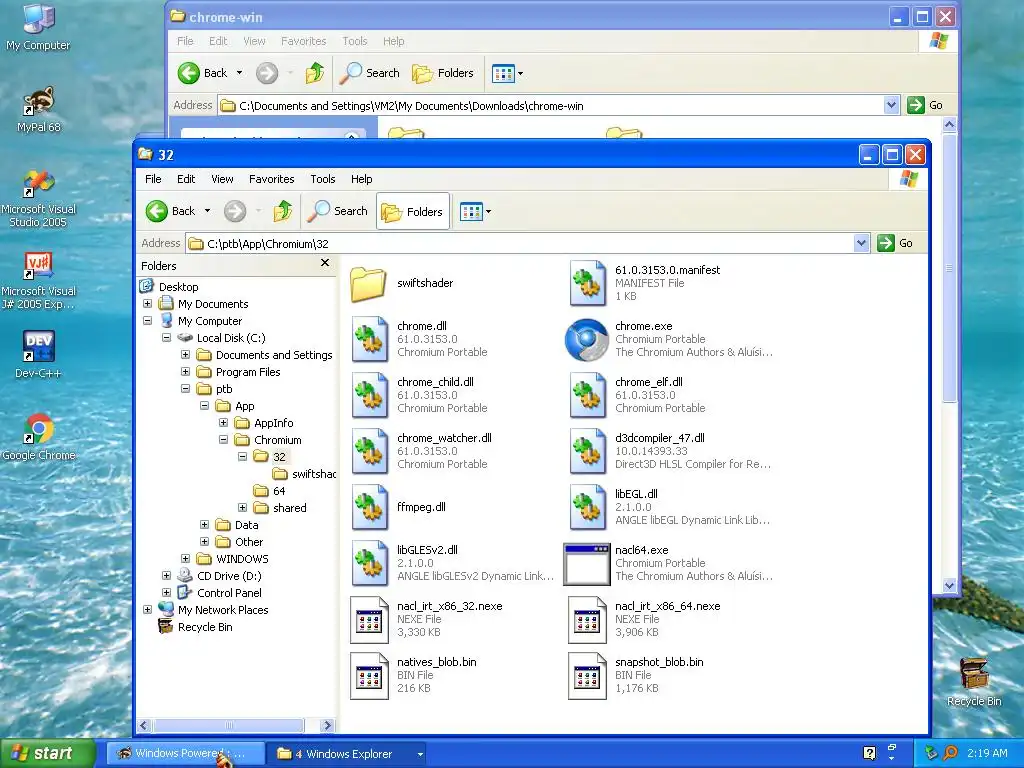Click the folder tree scroll right arrow
1024x768 pixels.
(327, 725)
